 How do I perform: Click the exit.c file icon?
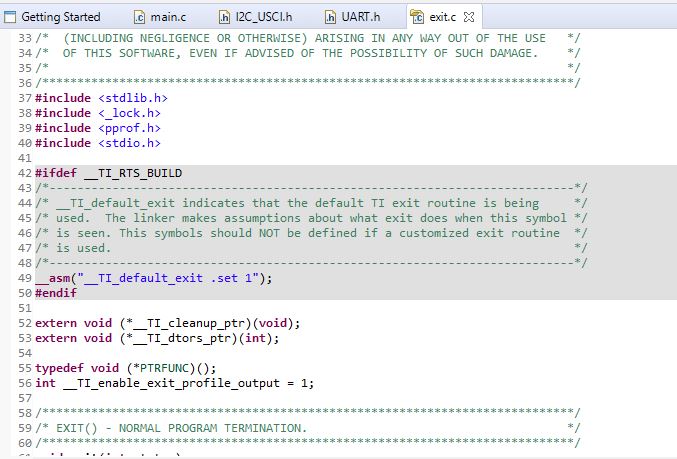pyautogui.click(x=417, y=17)
